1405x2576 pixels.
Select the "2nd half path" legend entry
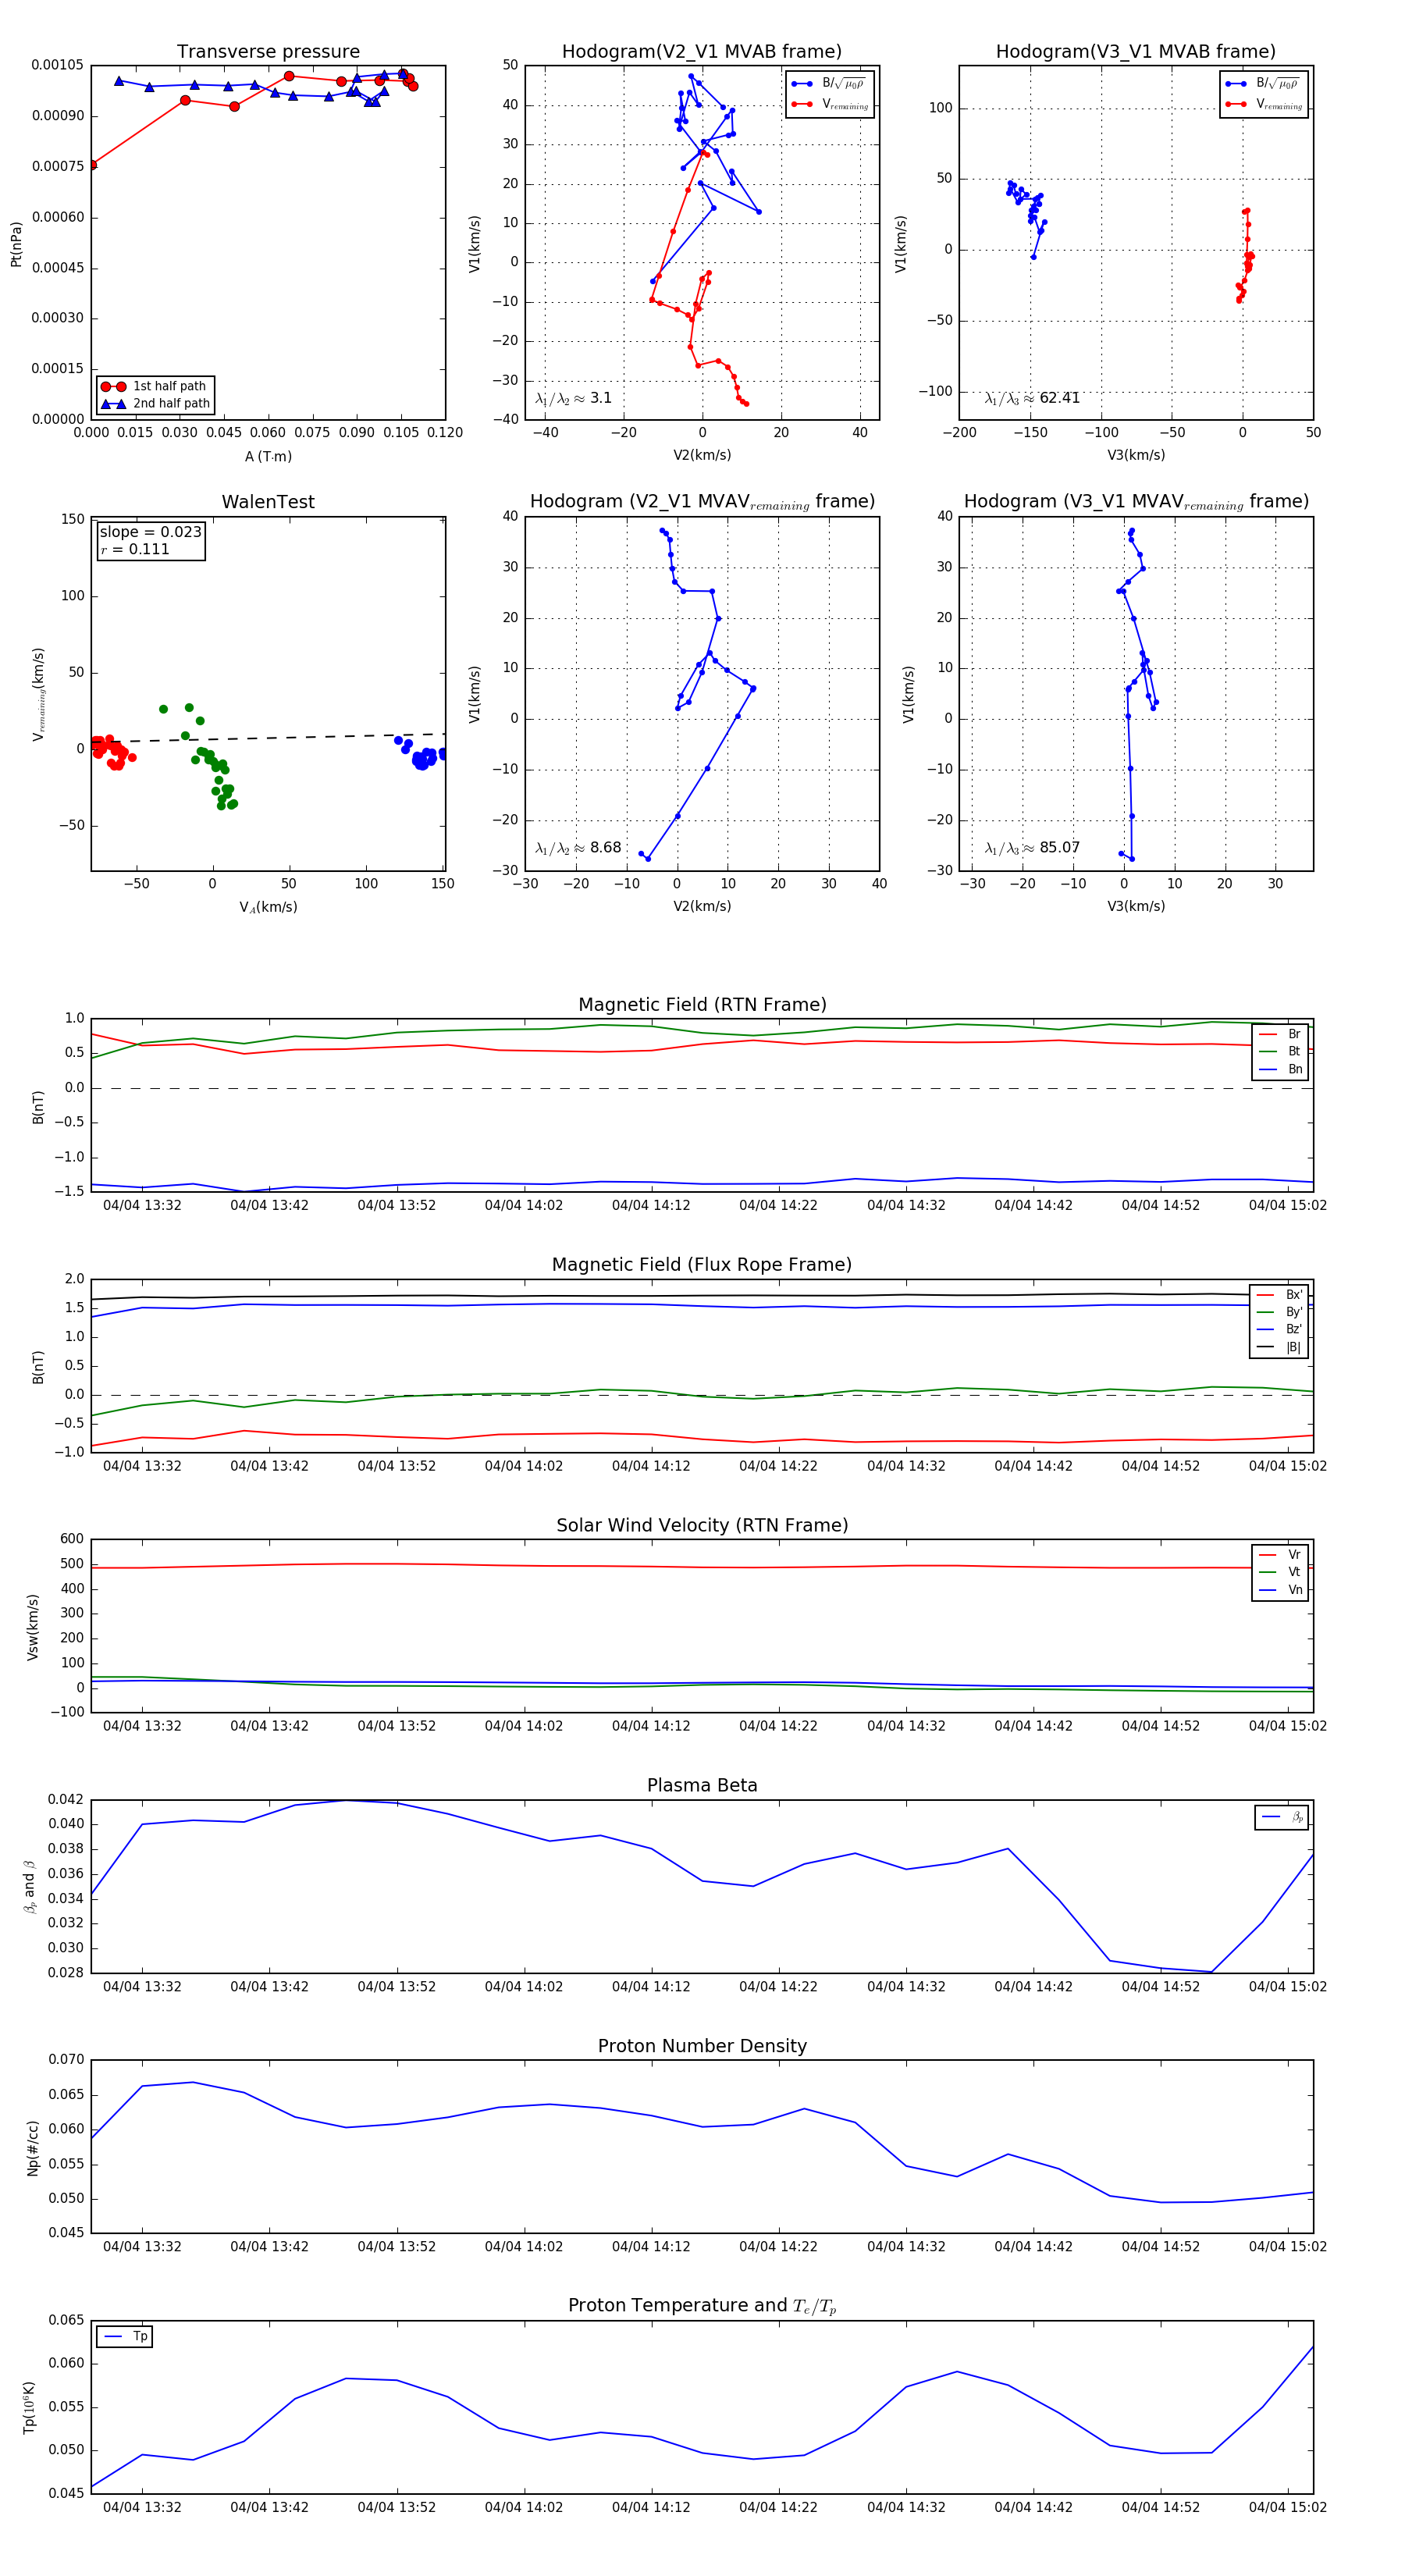pyautogui.click(x=156, y=404)
